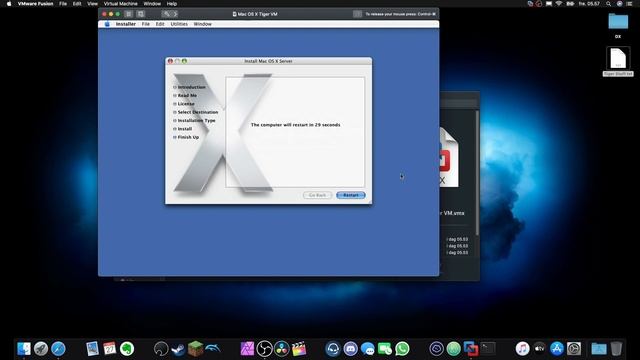Open the Installer menu in the guest
Screen dimensions: 640x360
[126, 24]
